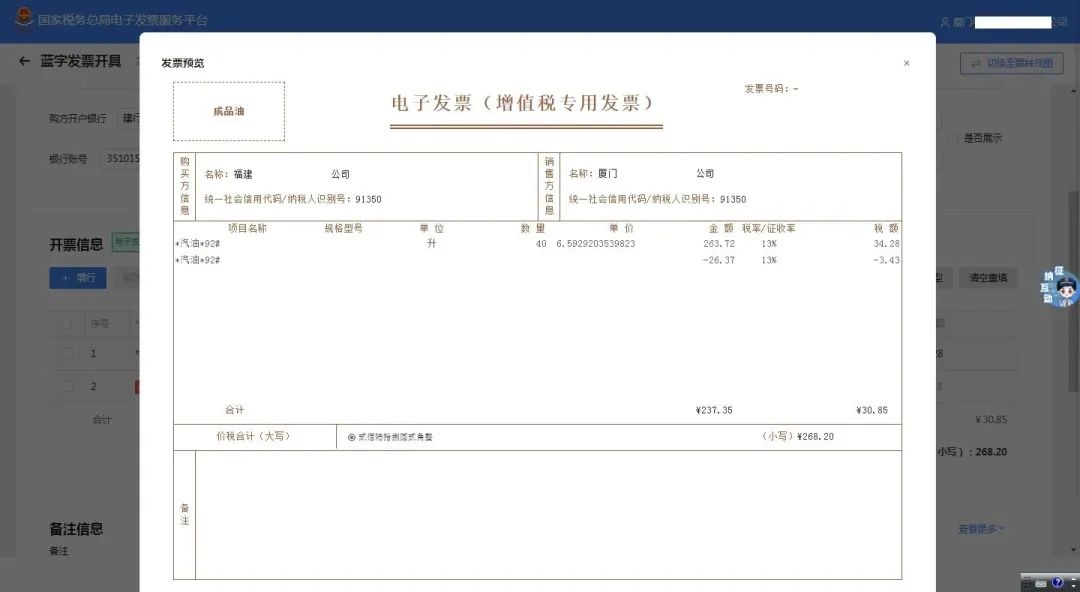Click the 备注 remarks area on invoice
Viewport: 1080px width, 592px height.
[x=548, y=515]
